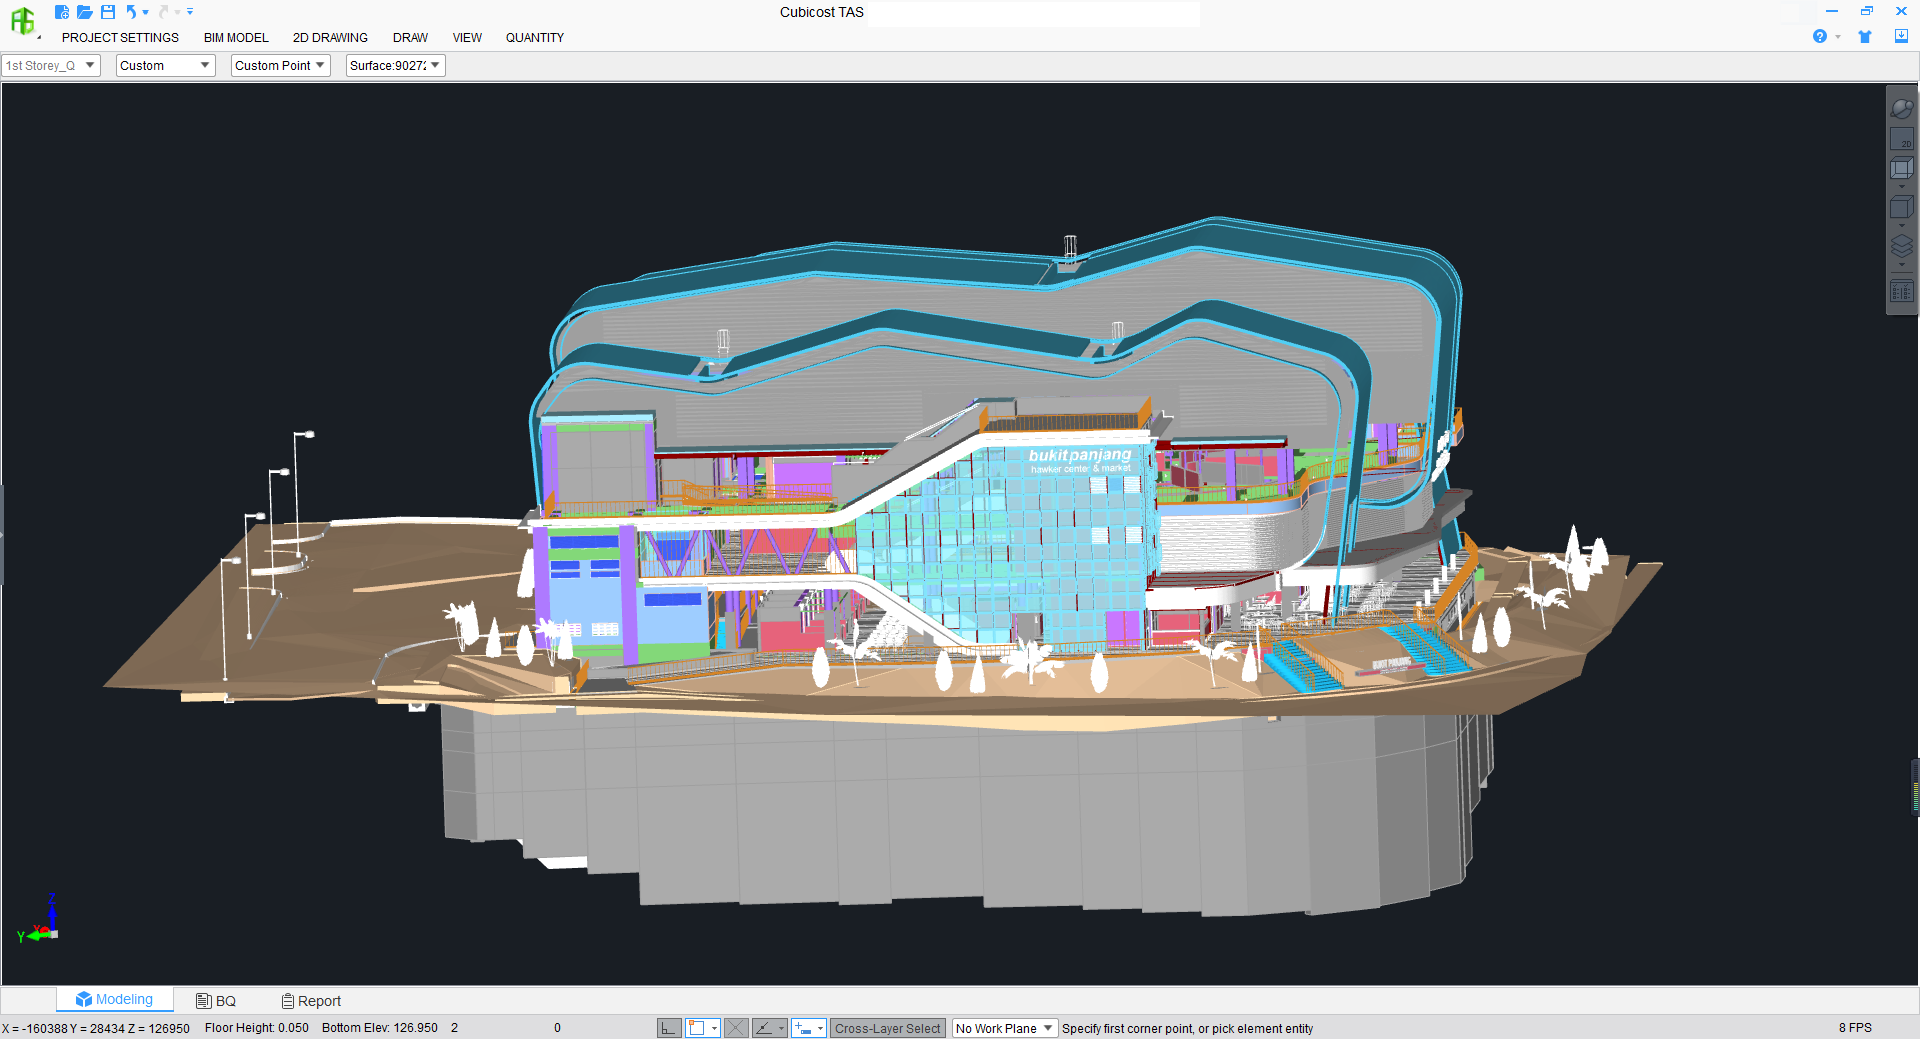Click the New Project file icon
This screenshot has width=1920, height=1039.
(x=62, y=12)
